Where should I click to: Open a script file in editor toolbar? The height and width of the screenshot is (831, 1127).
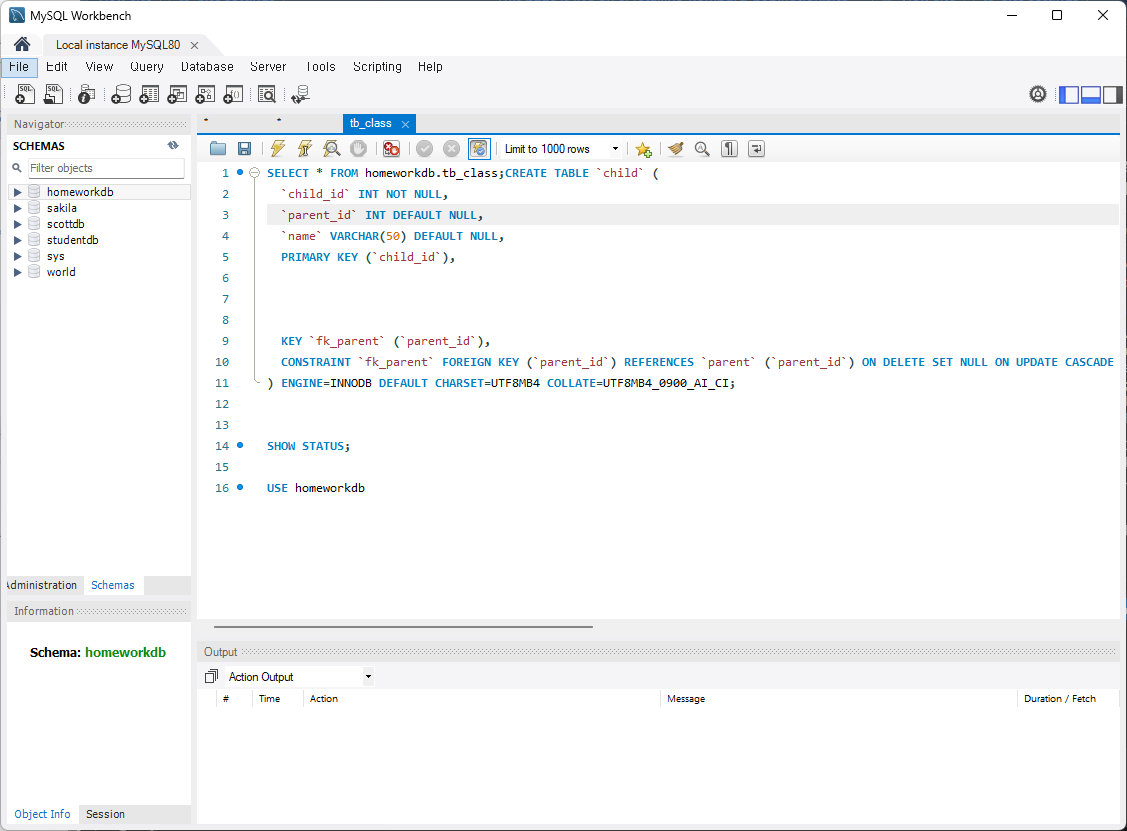click(218, 149)
